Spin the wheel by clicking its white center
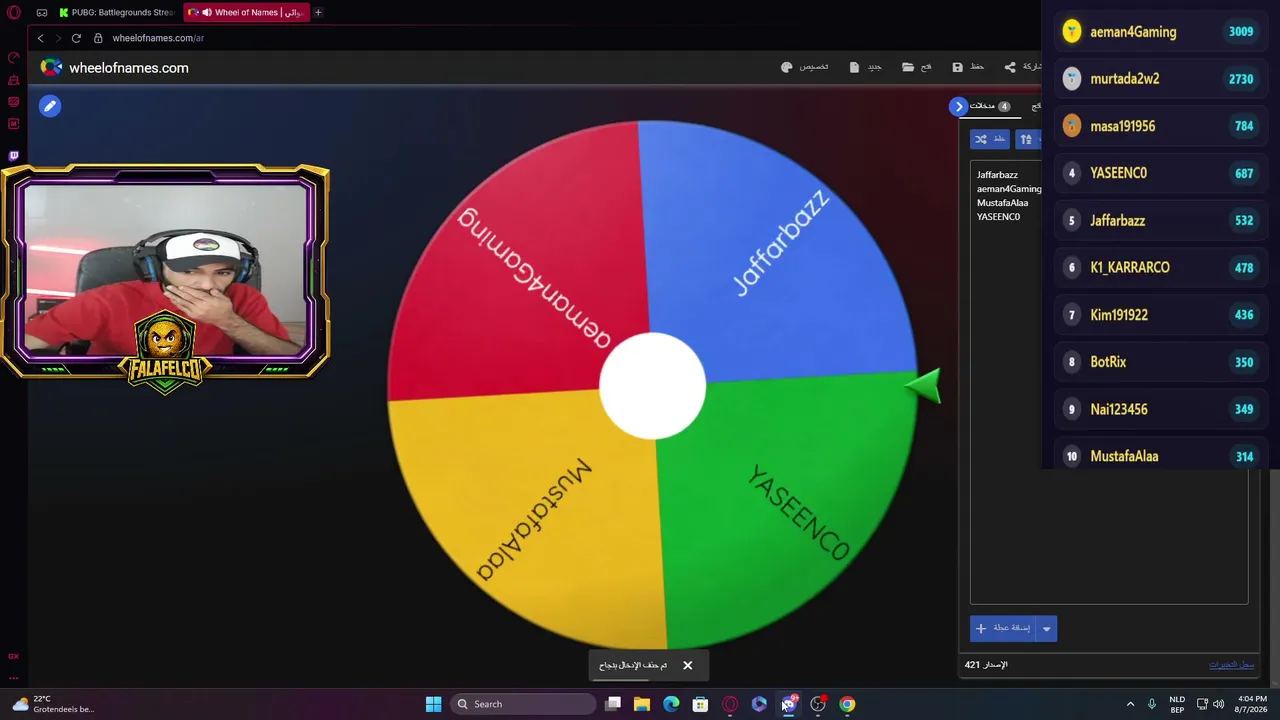The image size is (1280, 720). [x=652, y=386]
